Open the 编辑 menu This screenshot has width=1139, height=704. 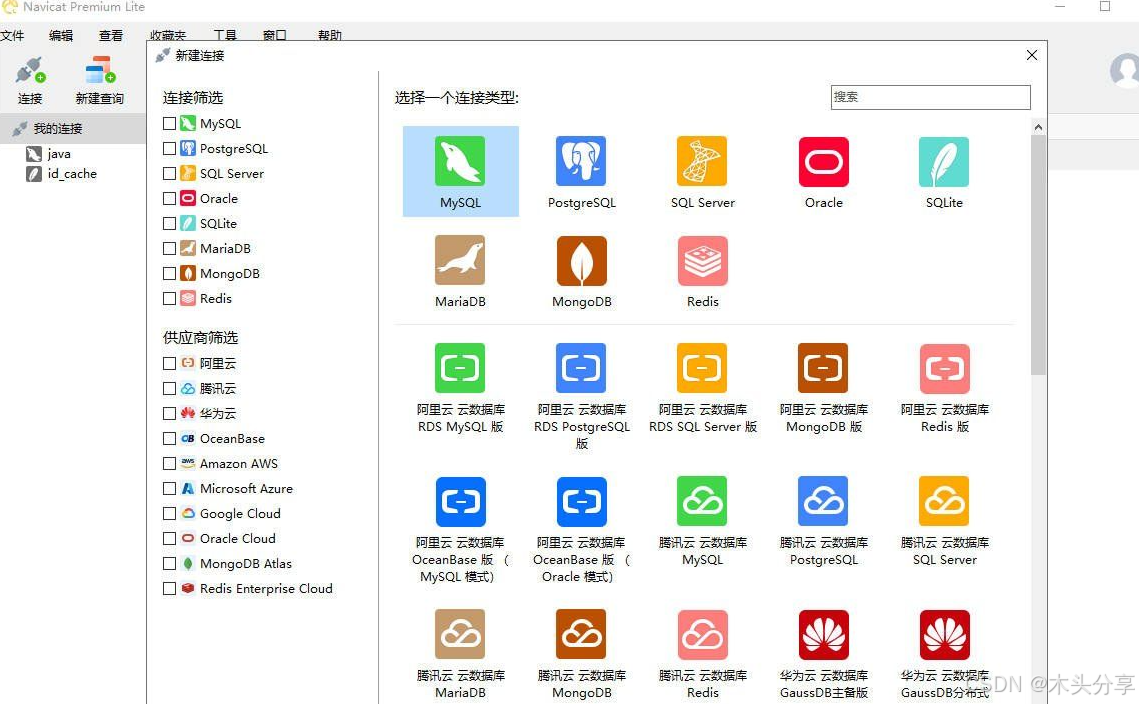point(61,35)
